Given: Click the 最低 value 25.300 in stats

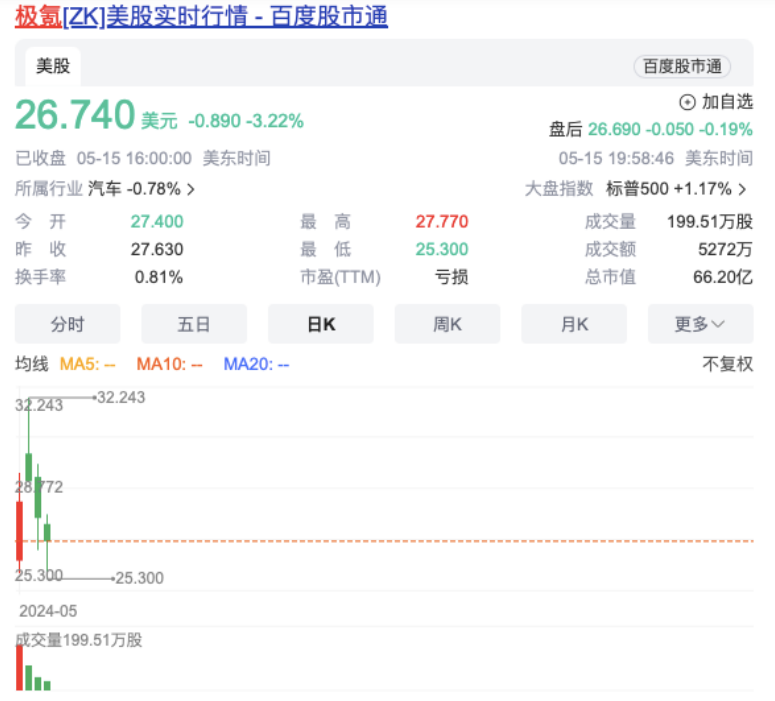Looking at the screenshot, I should [x=441, y=249].
